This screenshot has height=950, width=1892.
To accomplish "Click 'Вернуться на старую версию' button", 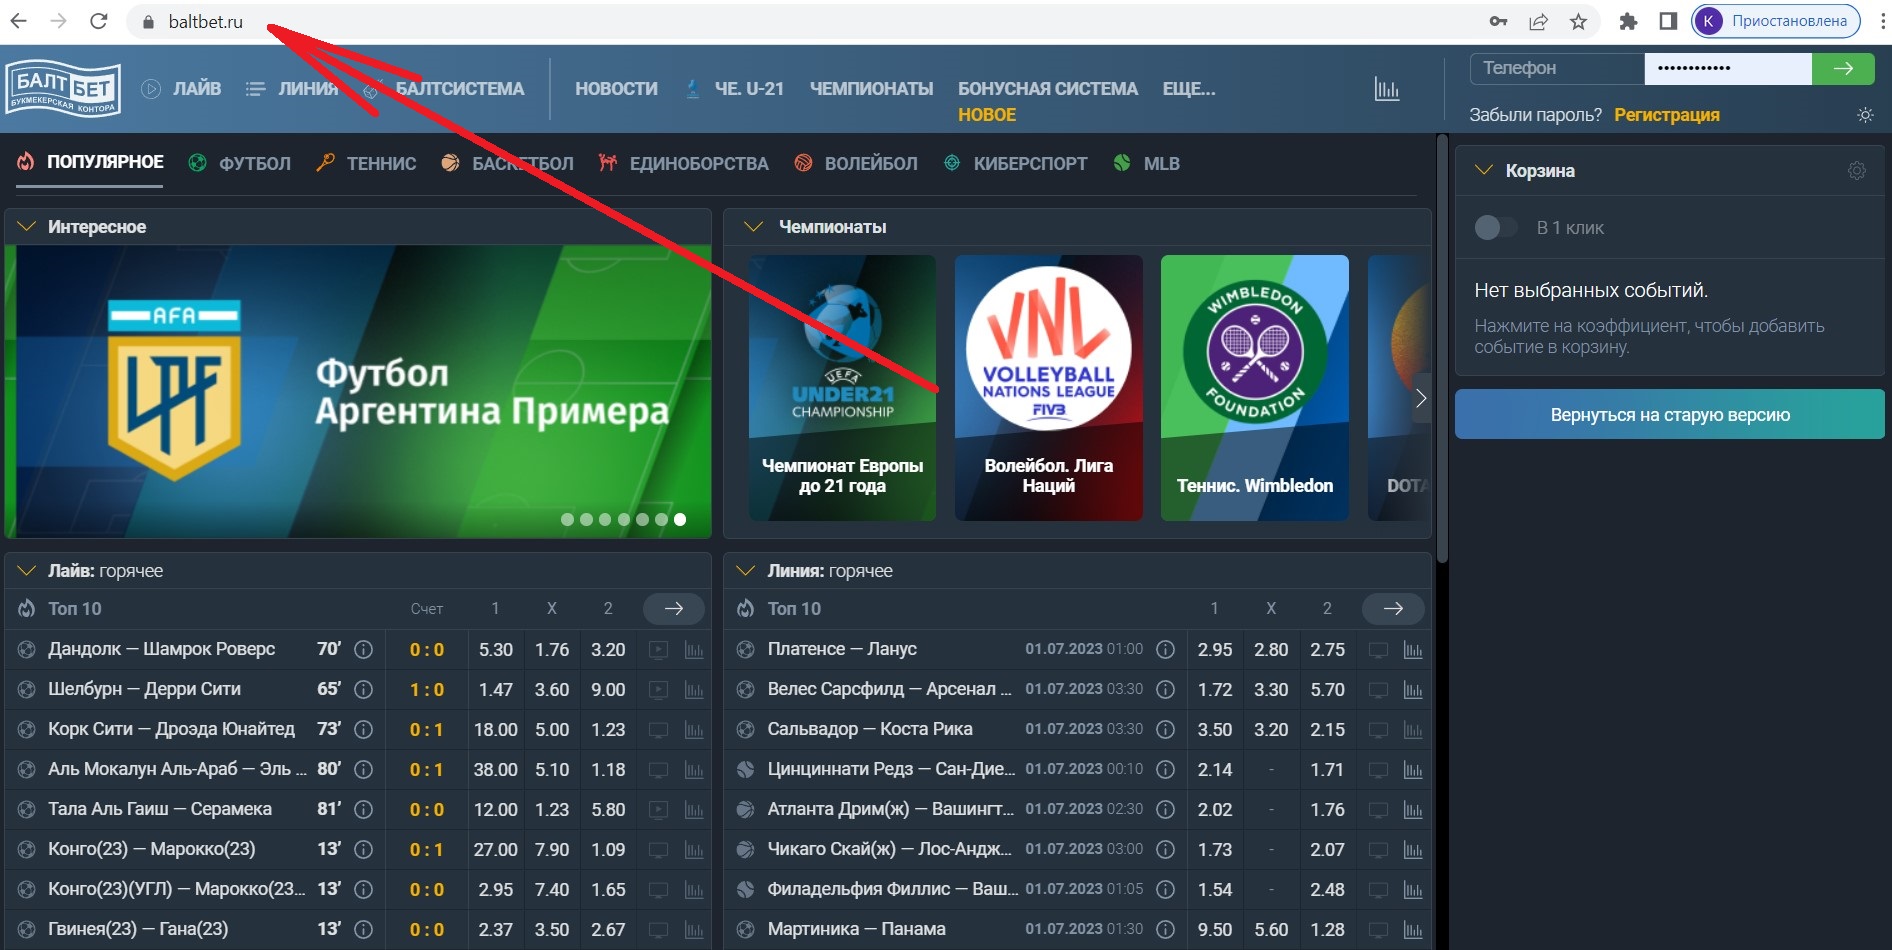I will coord(1670,414).
